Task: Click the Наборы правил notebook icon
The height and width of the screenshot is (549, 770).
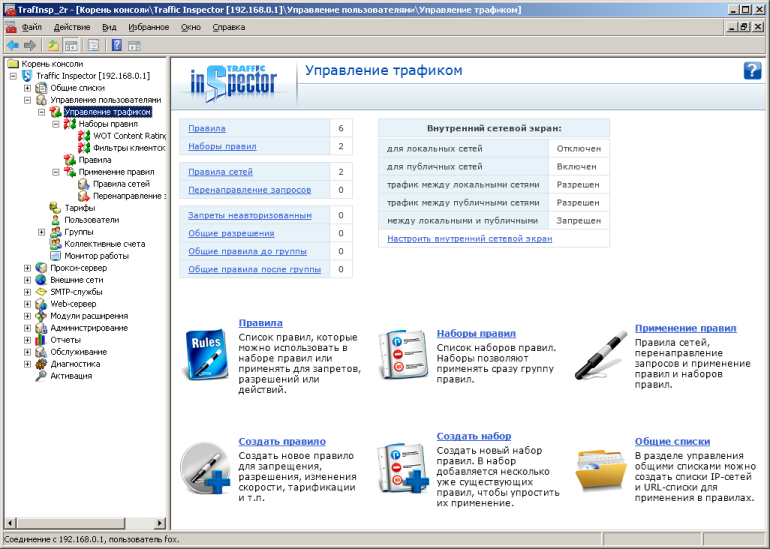Action: coord(403,355)
